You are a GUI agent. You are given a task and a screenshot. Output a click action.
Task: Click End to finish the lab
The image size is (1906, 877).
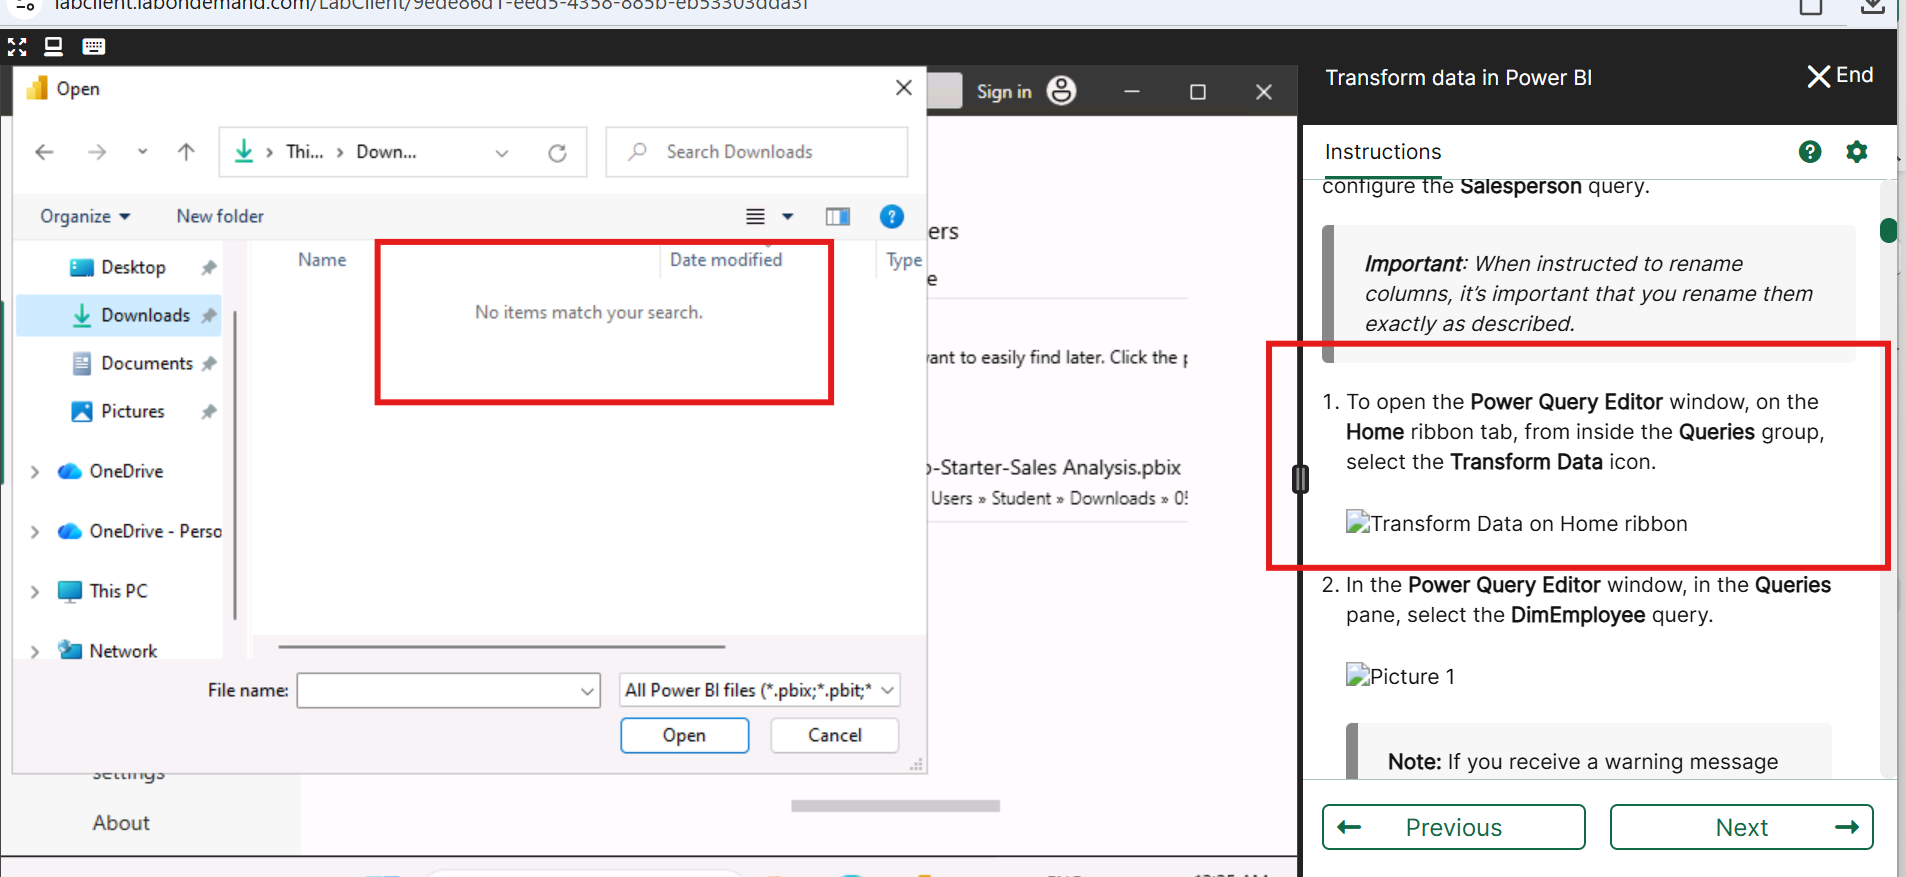click(x=1840, y=76)
